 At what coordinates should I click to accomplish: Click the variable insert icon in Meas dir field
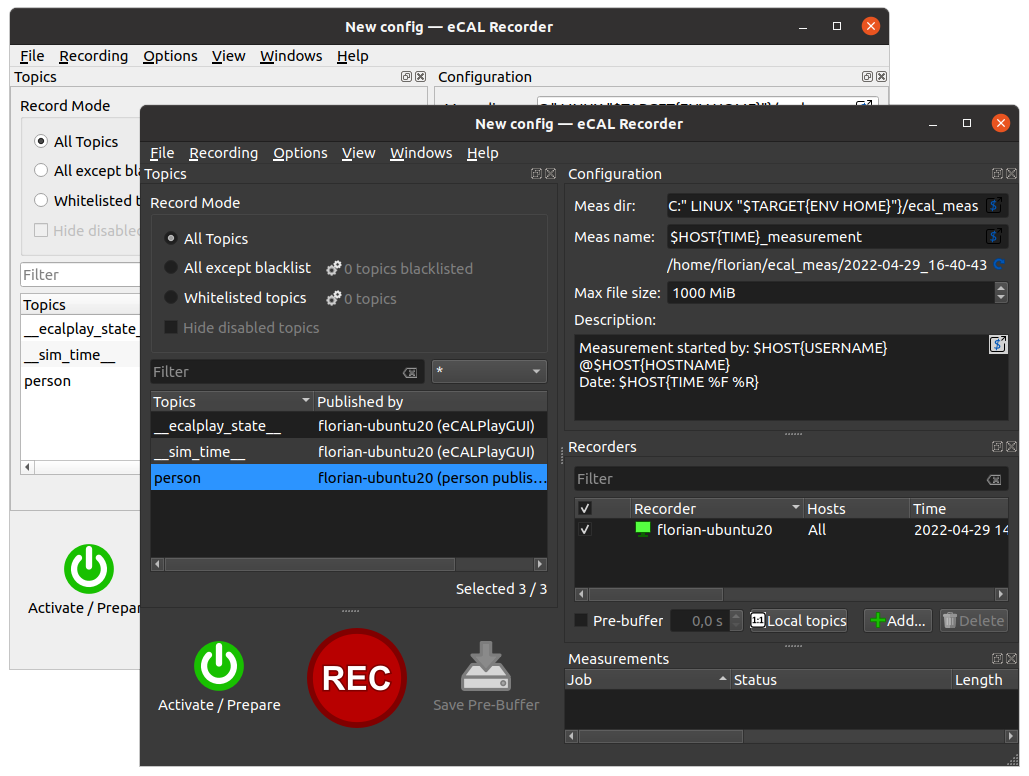994,206
